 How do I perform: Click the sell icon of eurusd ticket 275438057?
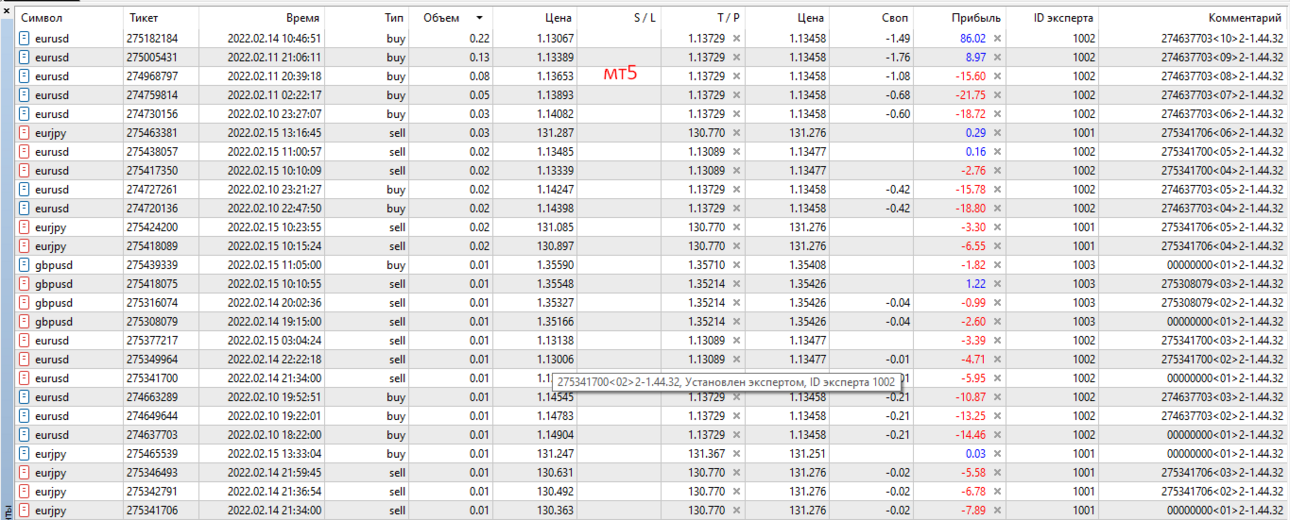click(x=25, y=151)
